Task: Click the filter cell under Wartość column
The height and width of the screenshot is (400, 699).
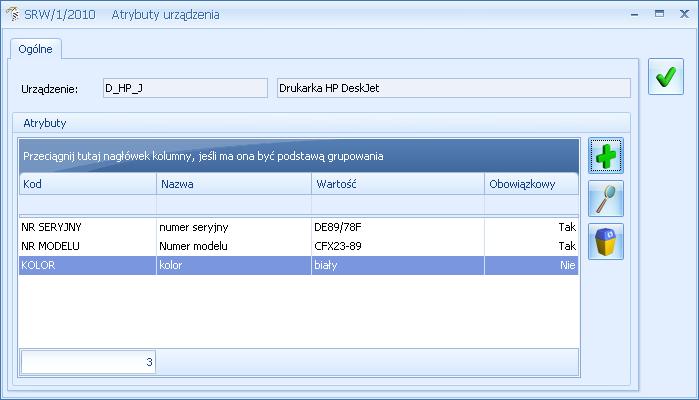Action: click(x=398, y=205)
